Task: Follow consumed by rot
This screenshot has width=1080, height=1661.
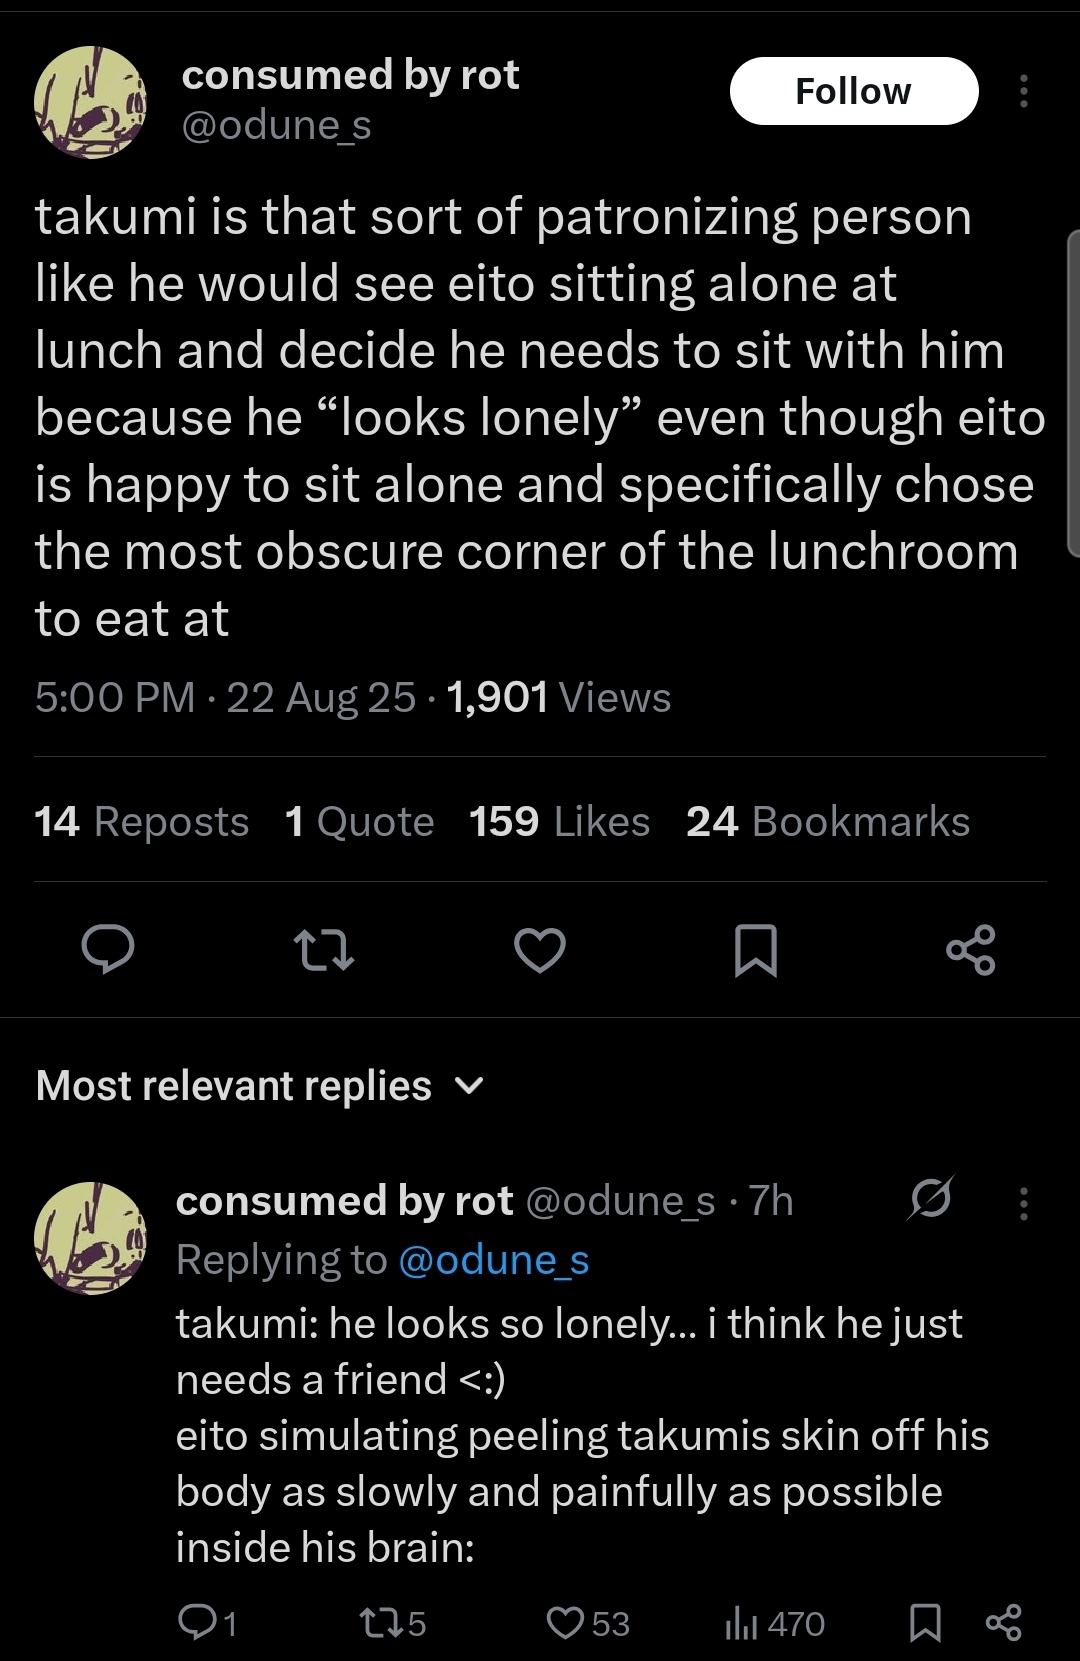Action: pos(854,91)
